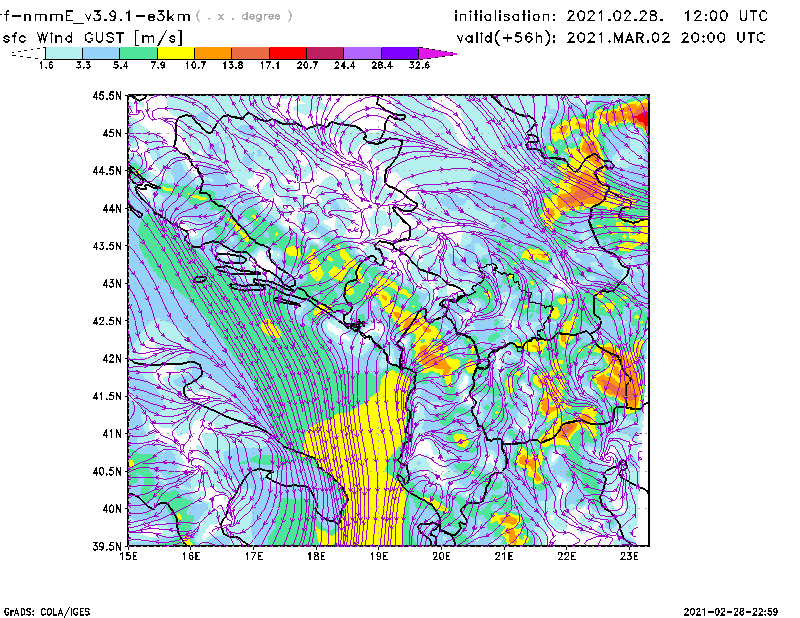
Task: Click the '15E' longitude label
Action: tap(128, 556)
